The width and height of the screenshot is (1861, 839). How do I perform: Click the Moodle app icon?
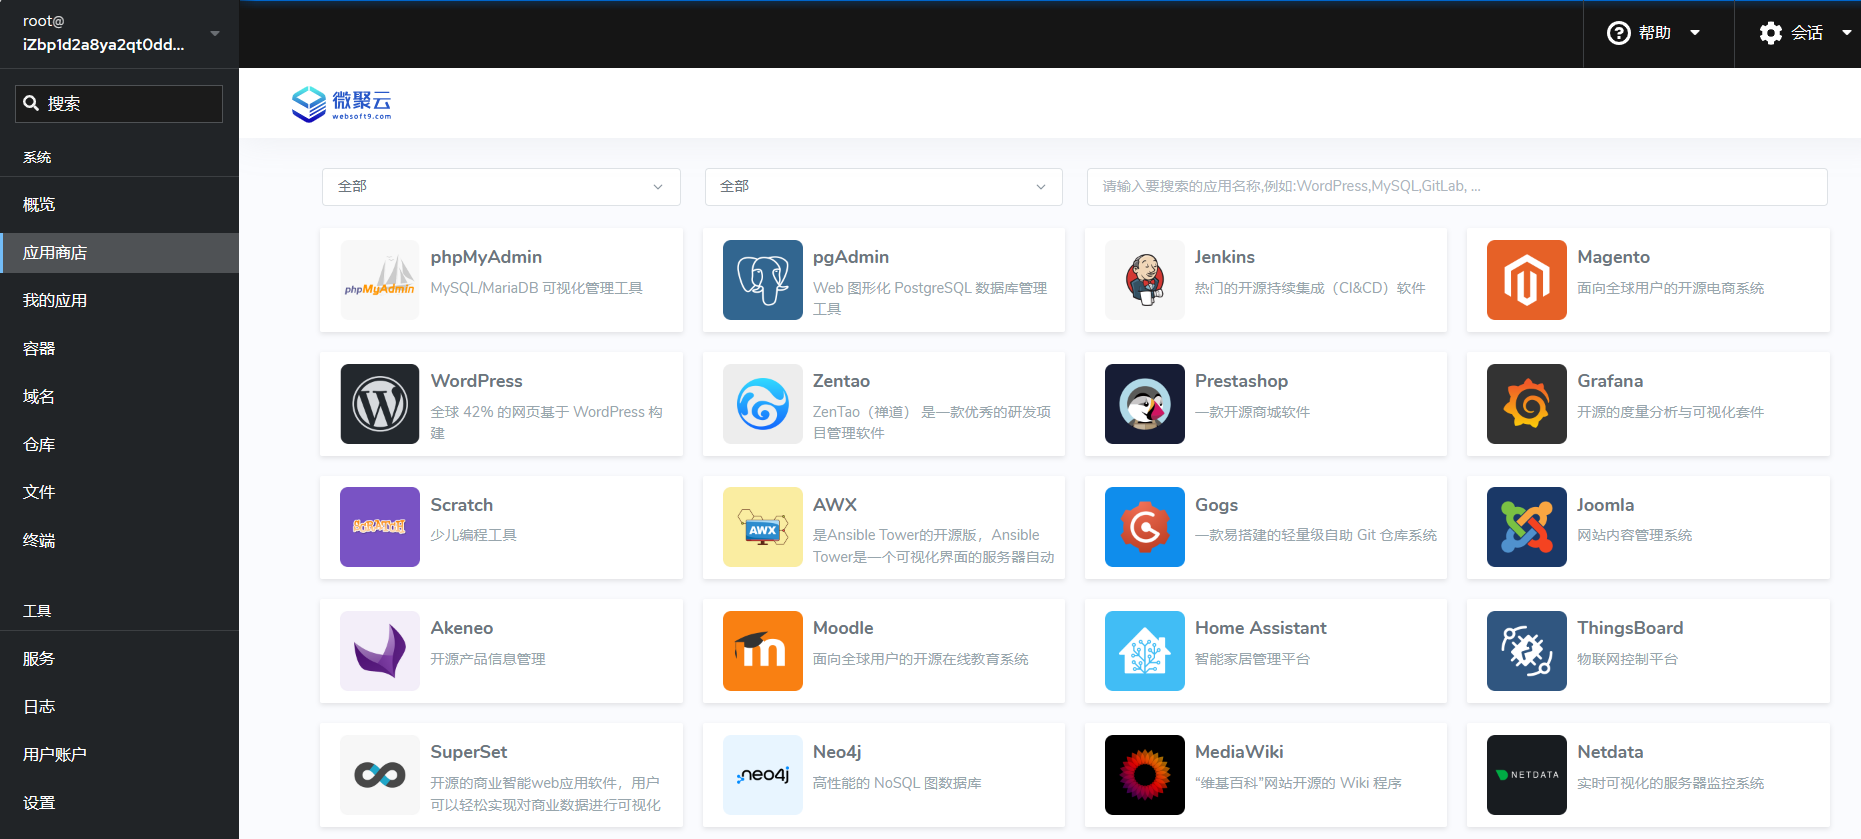coord(762,651)
